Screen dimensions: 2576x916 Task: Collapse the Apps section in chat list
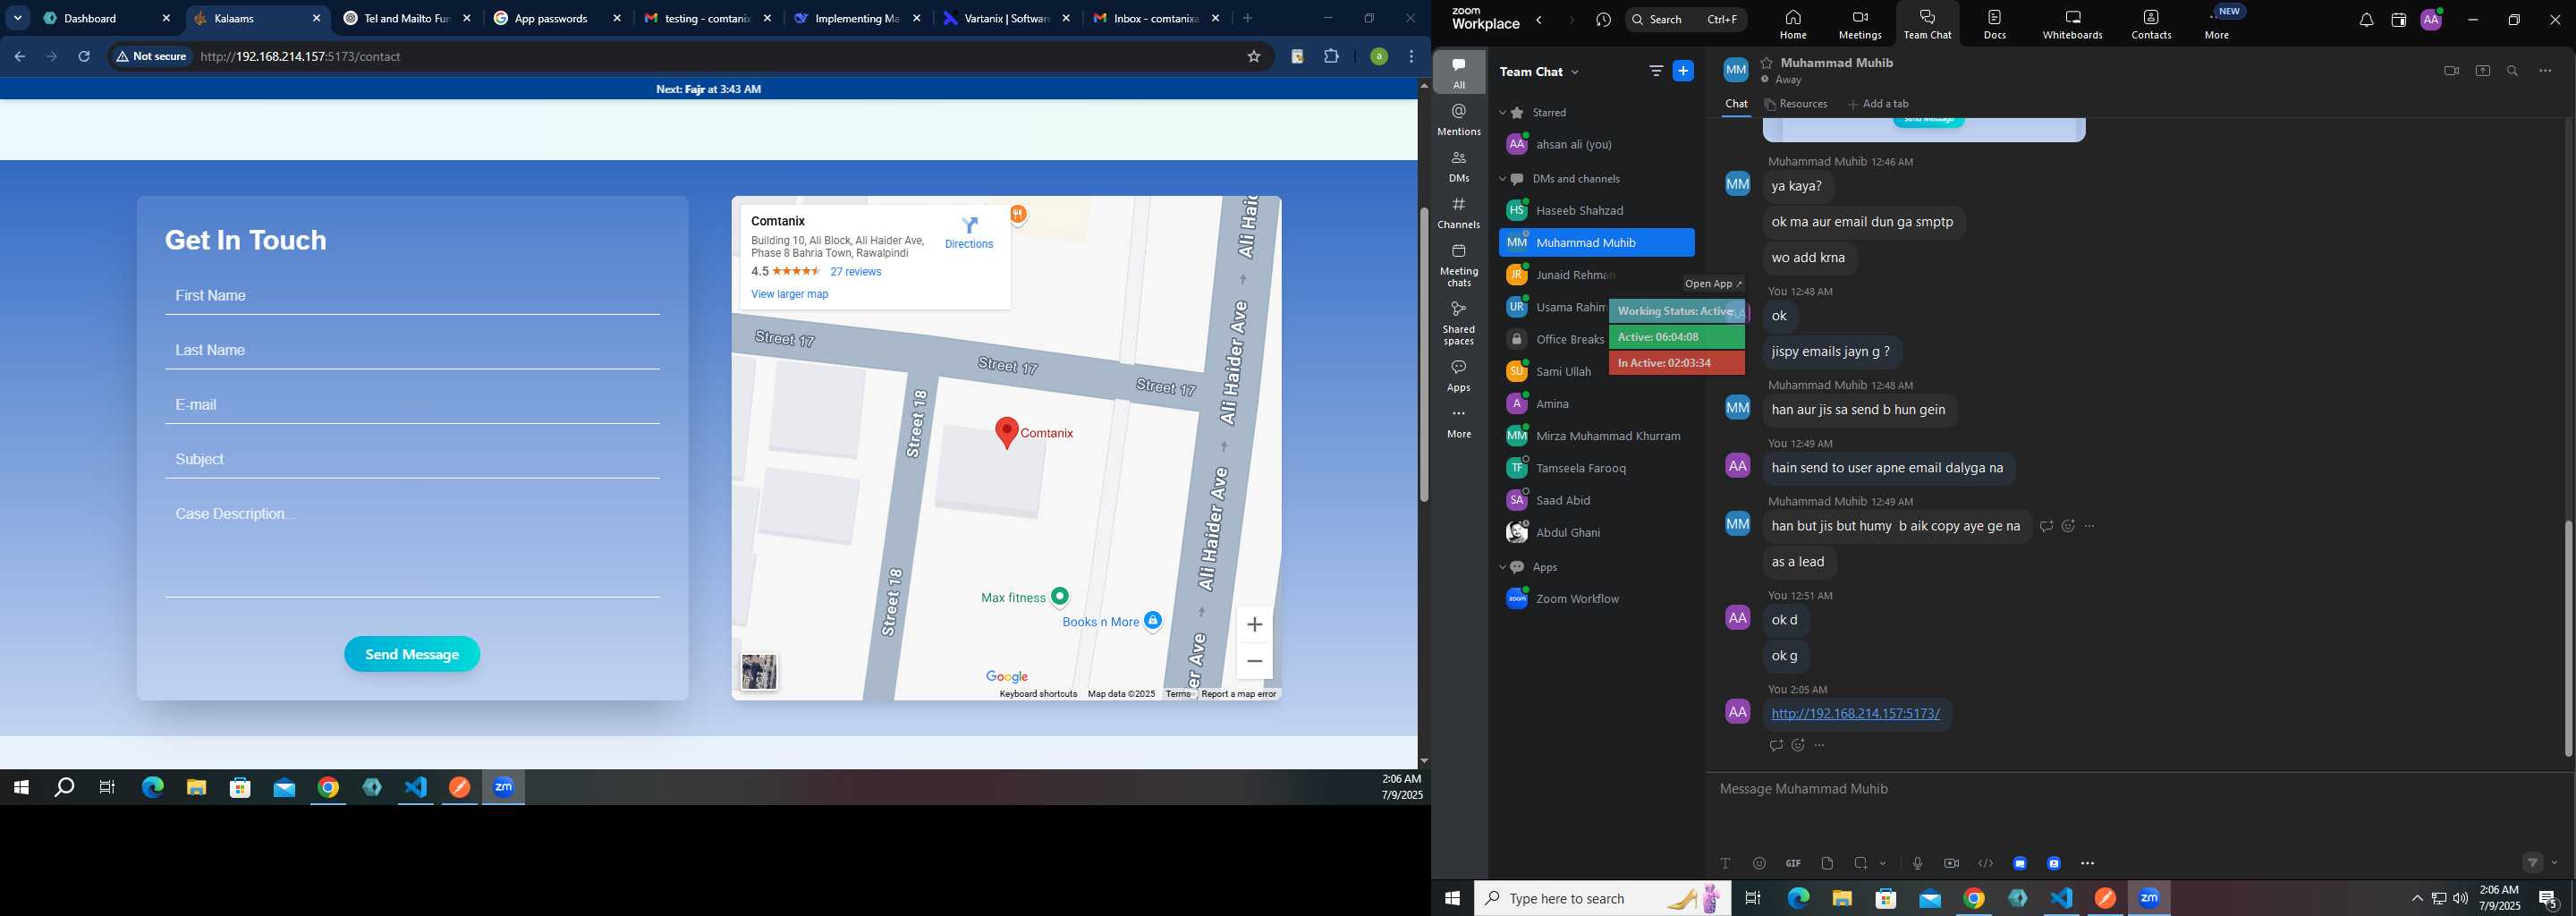[x=1502, y=567]
